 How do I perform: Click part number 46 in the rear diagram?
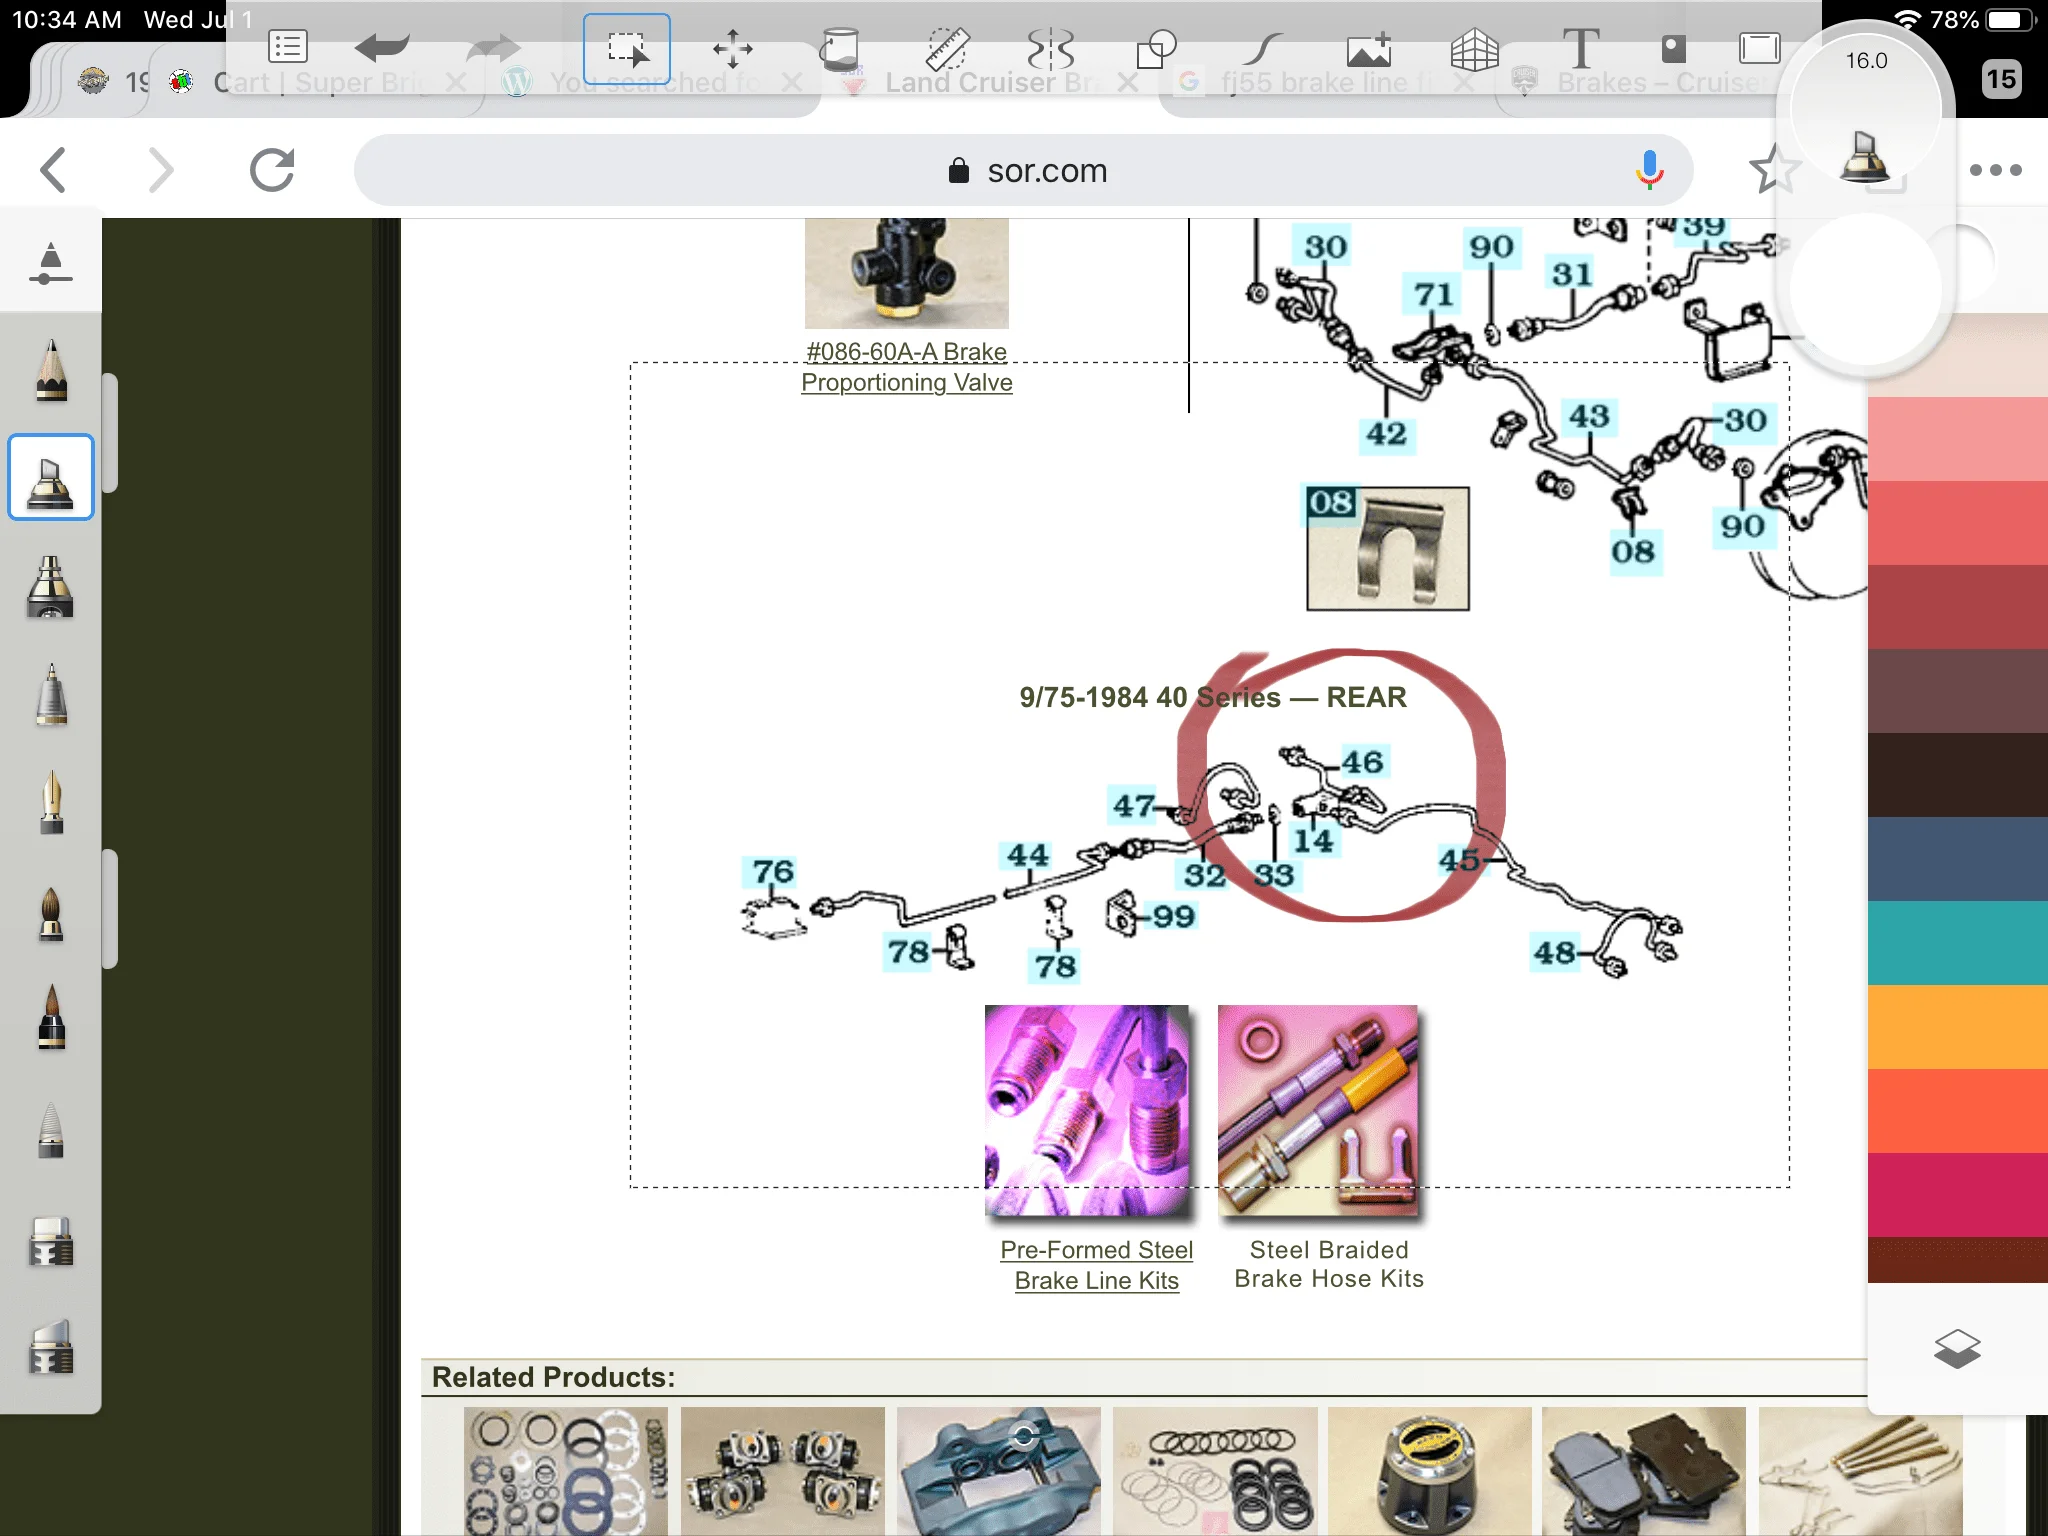pyautogui.click(x=1362, y=761)
